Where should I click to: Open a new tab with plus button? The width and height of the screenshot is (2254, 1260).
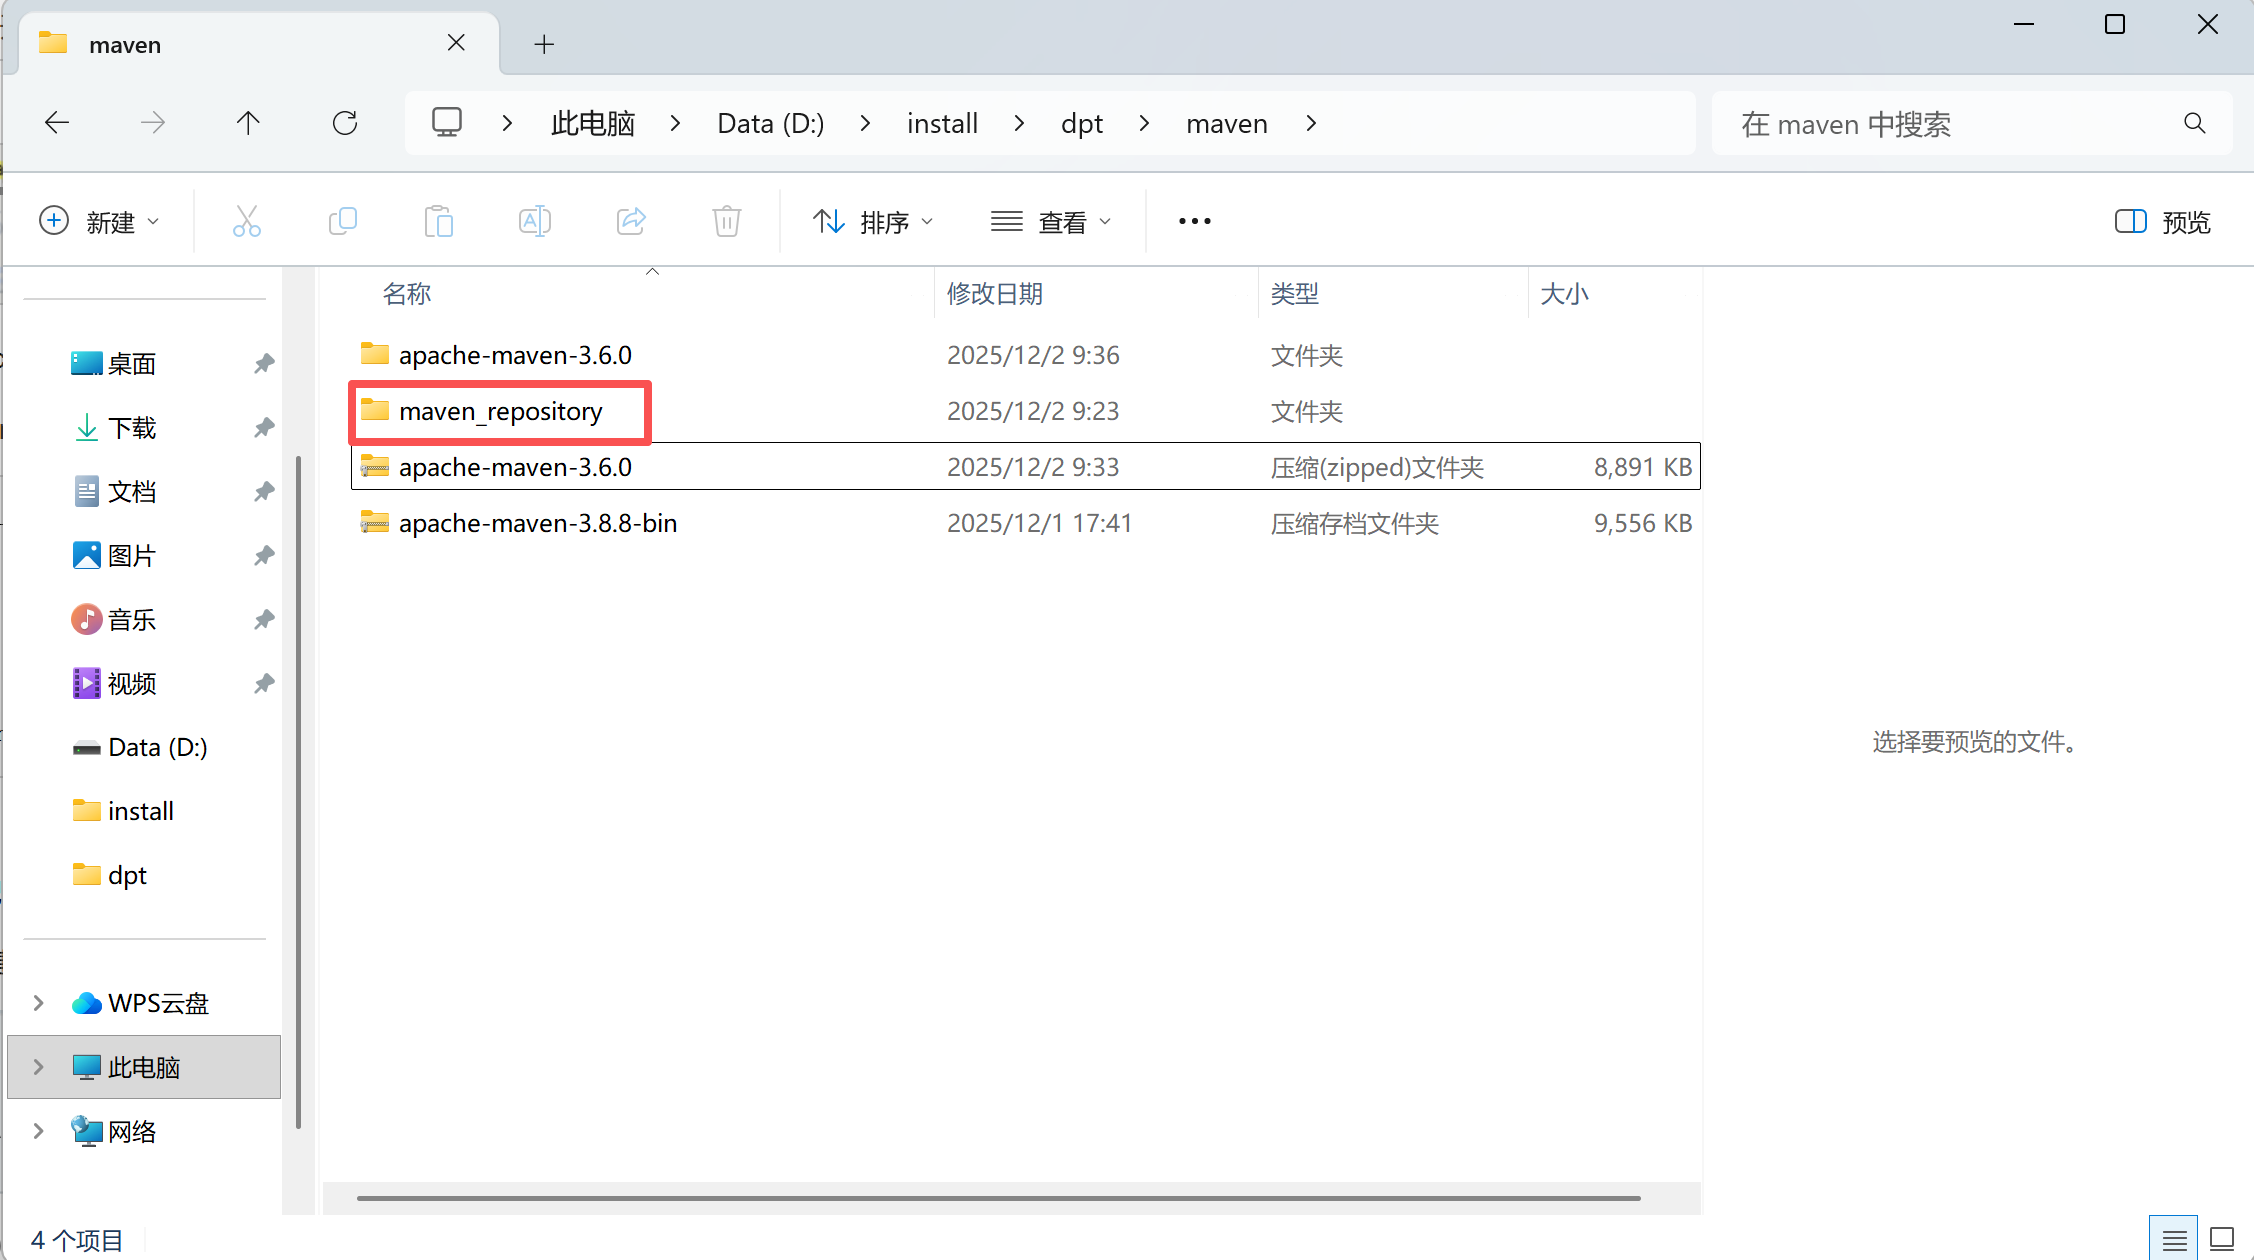[x=544, y=44]
